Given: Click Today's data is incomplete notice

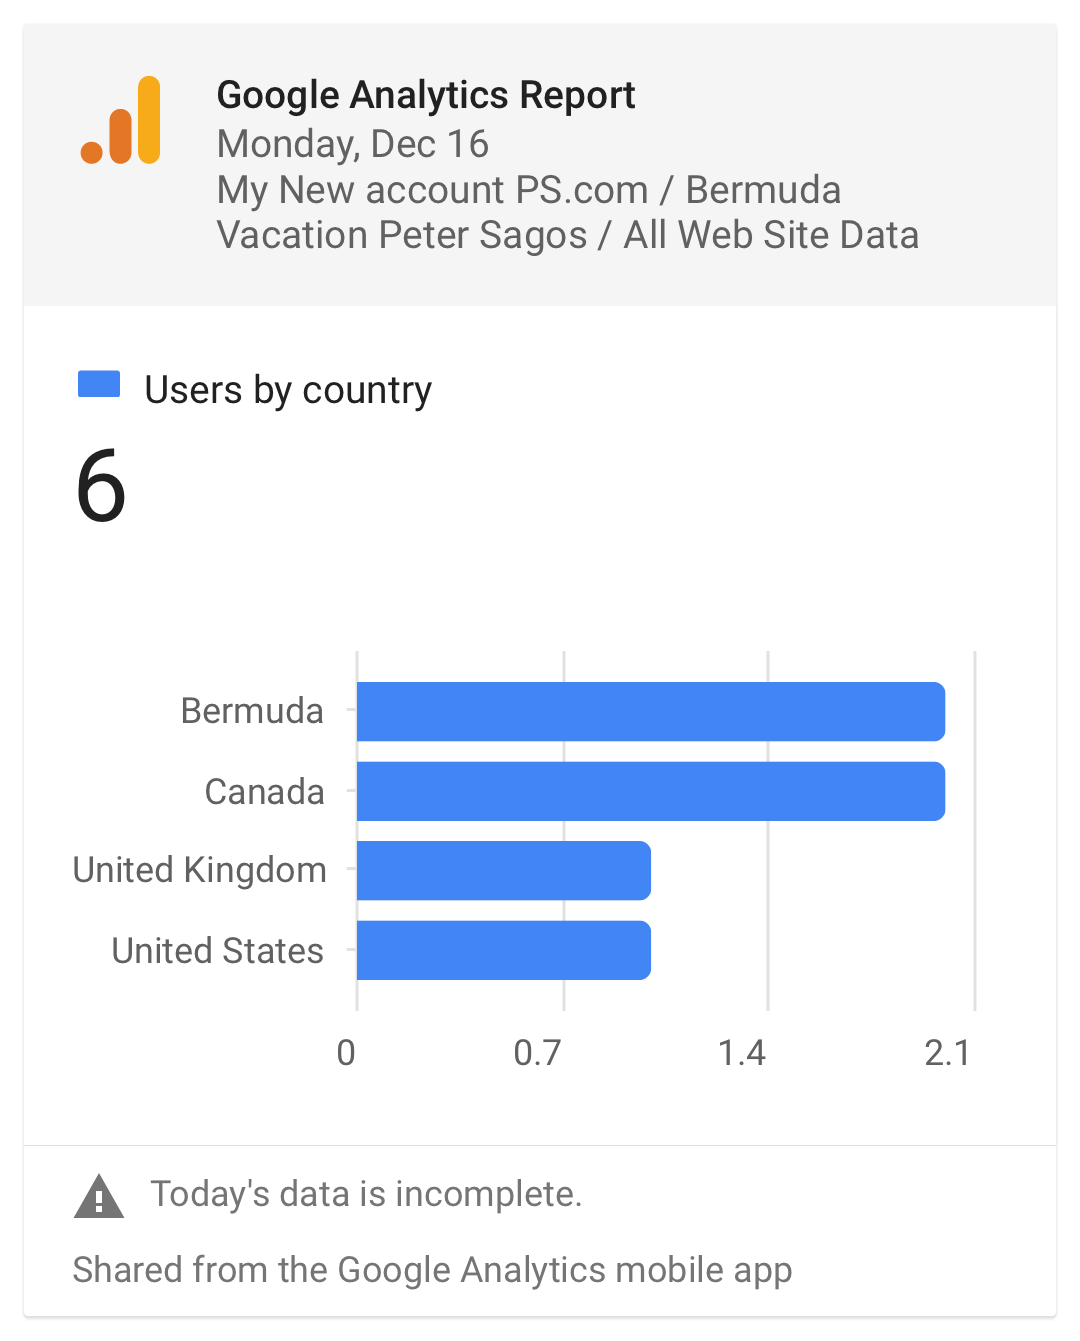Looking at the screenshot, I should 366,1194.
